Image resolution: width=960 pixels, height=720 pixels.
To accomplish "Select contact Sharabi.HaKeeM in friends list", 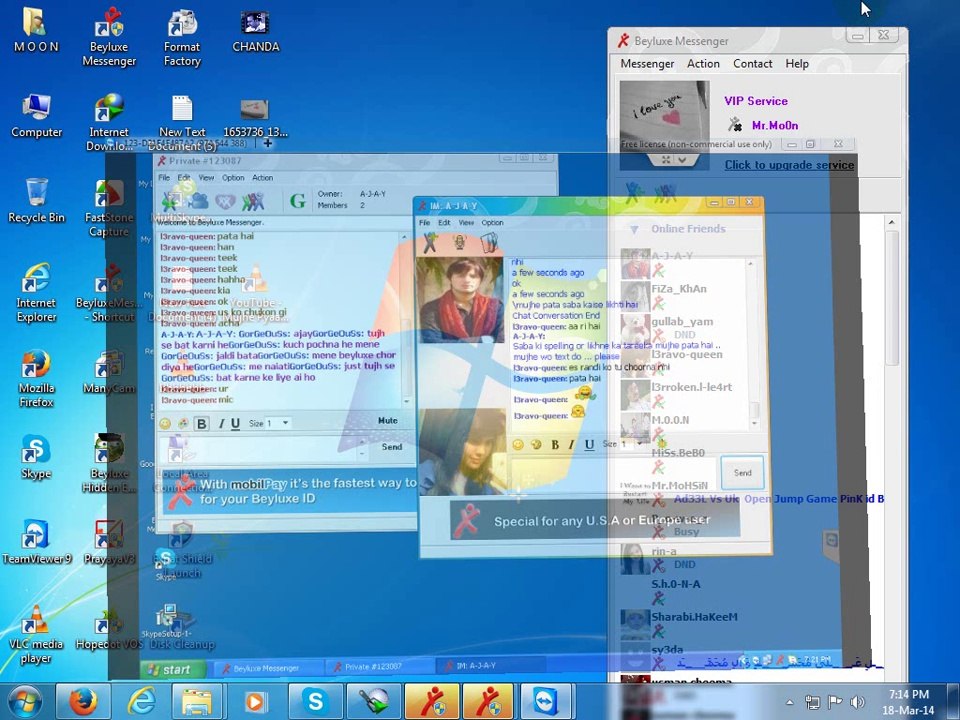I will 694,617.
